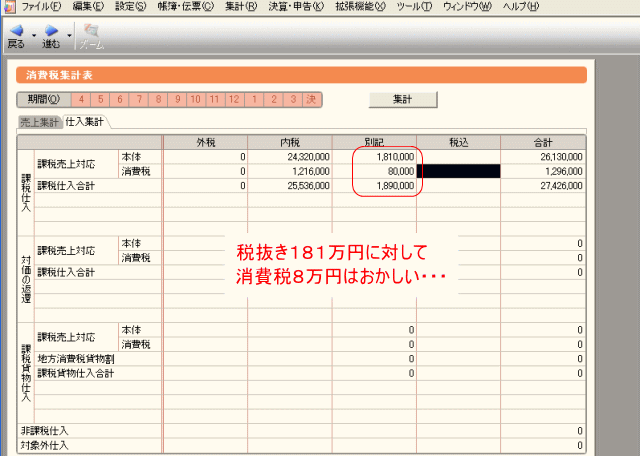This screenshot has height=456, width=640.
Task: Toggle month 3 in the period bar
Action: click(293, 100)
